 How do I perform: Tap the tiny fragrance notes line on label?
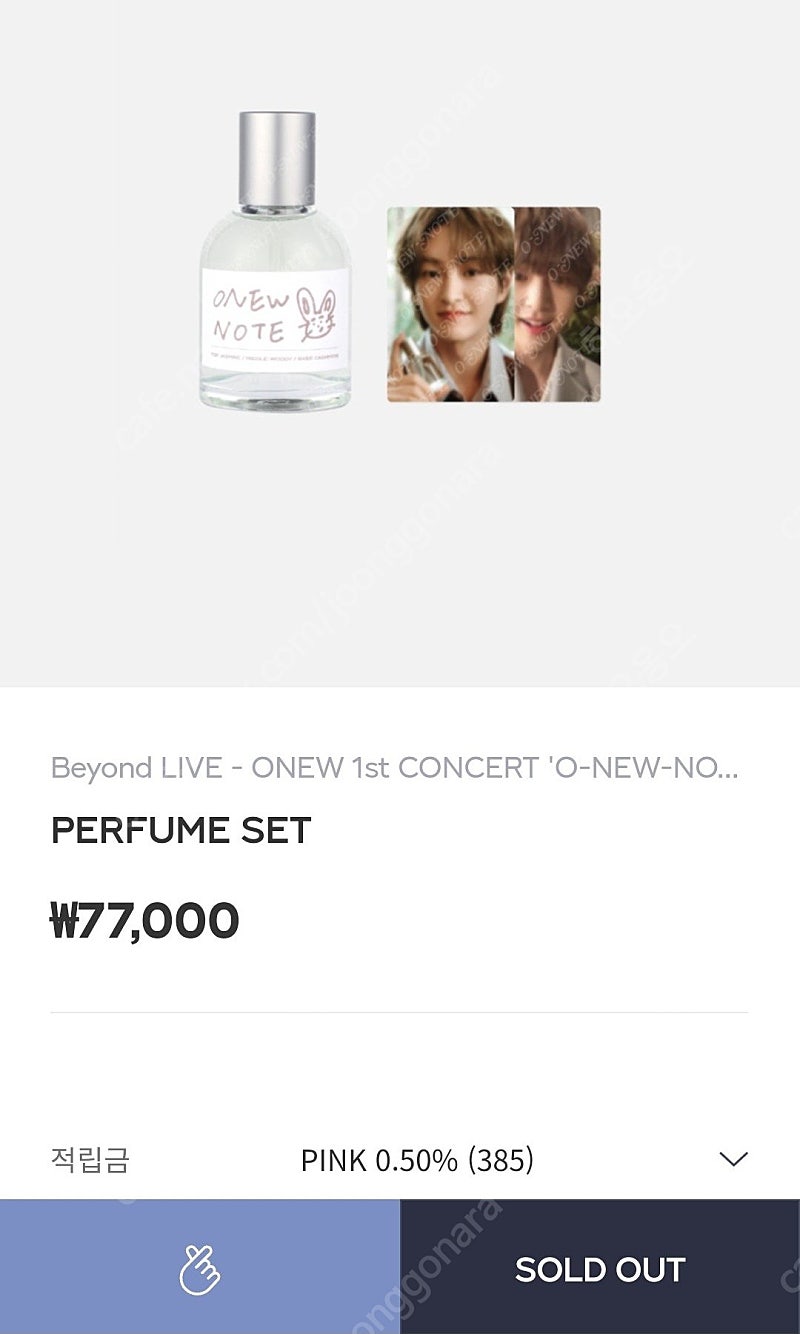(276, 355)
